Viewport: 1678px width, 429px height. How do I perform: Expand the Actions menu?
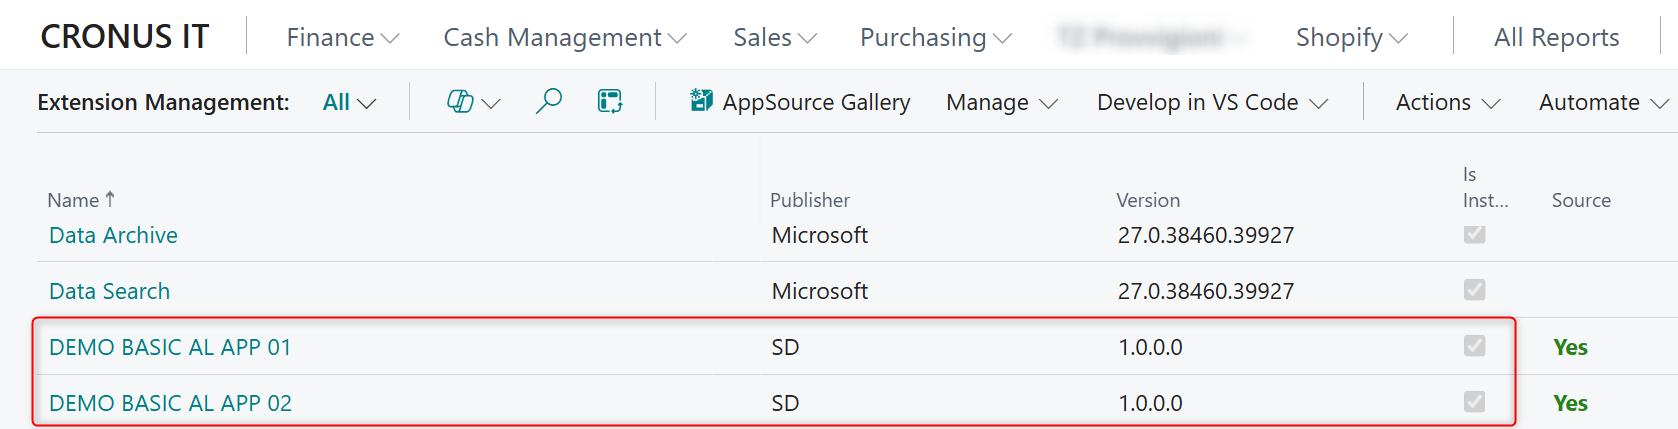click(x=1447, y=102)
